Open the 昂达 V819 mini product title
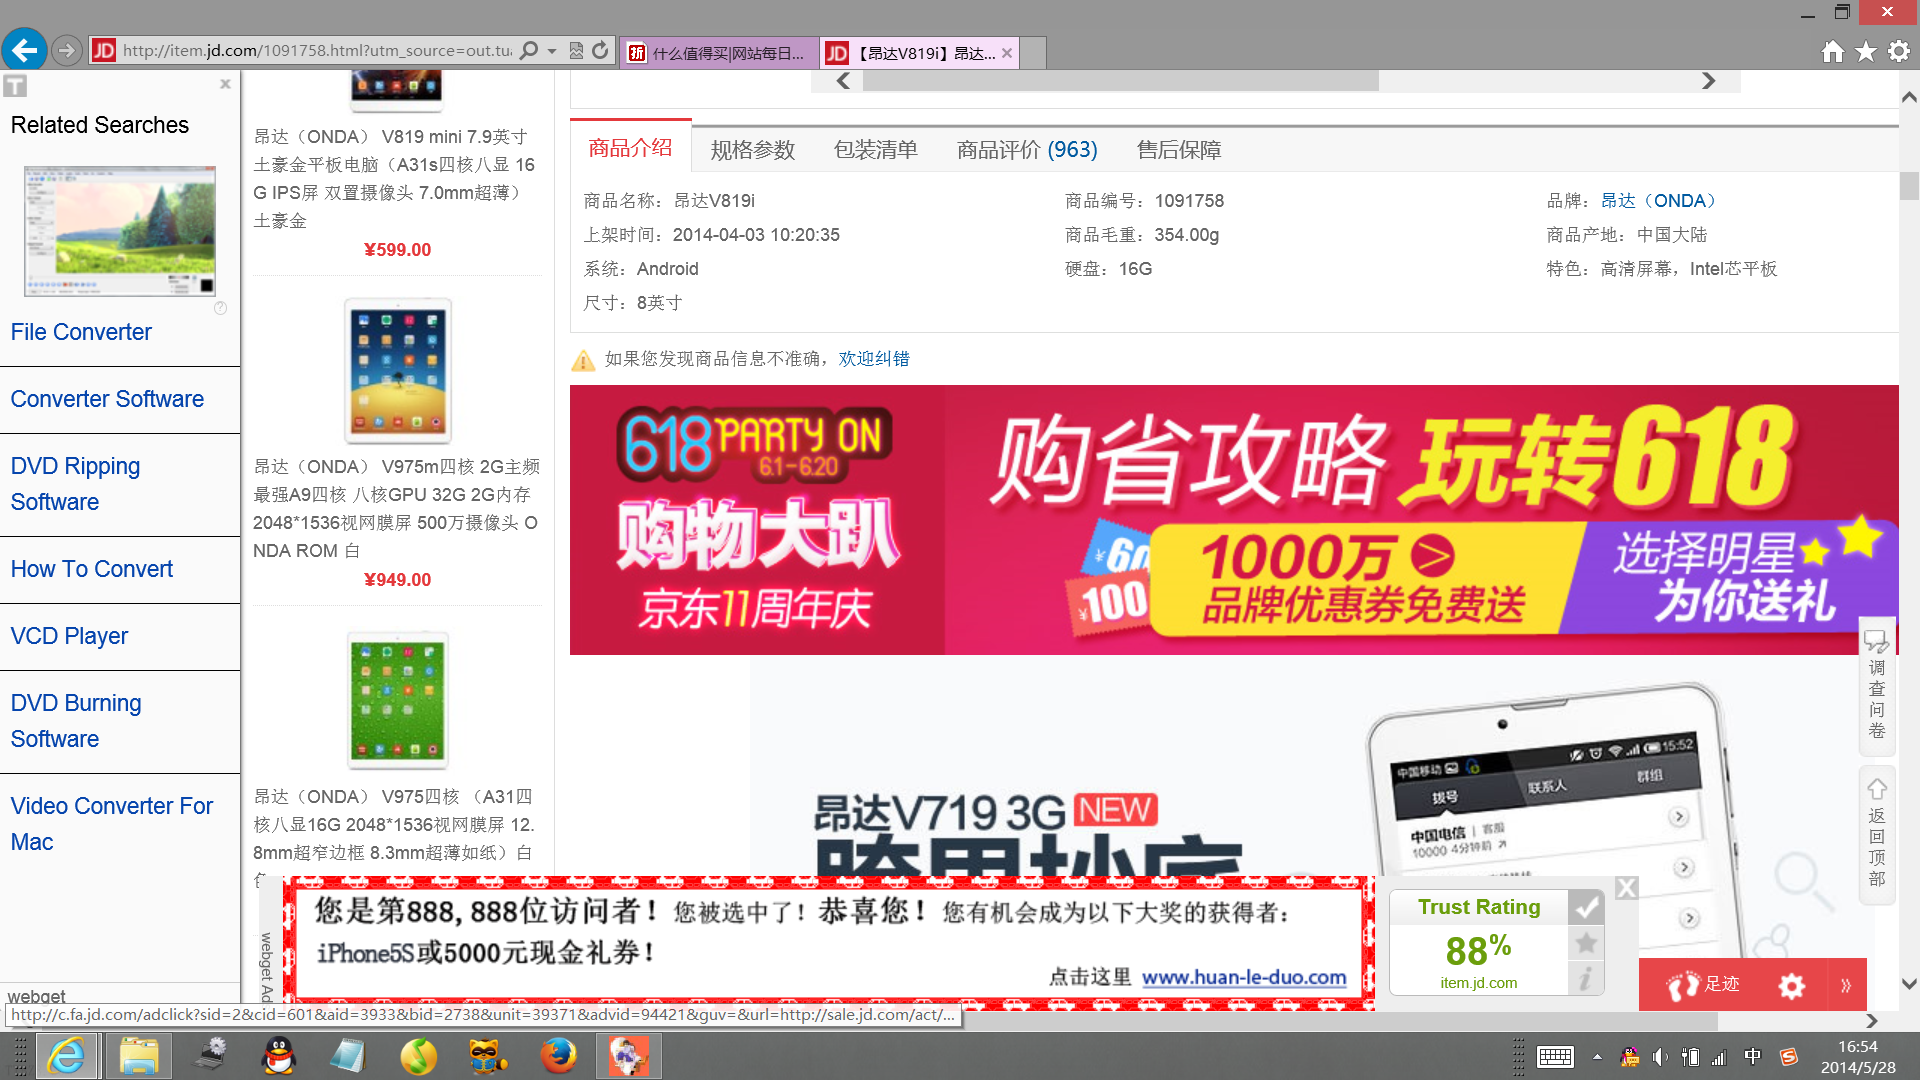The width and height of the screenshot is (1920, 1080). point(396,178)
